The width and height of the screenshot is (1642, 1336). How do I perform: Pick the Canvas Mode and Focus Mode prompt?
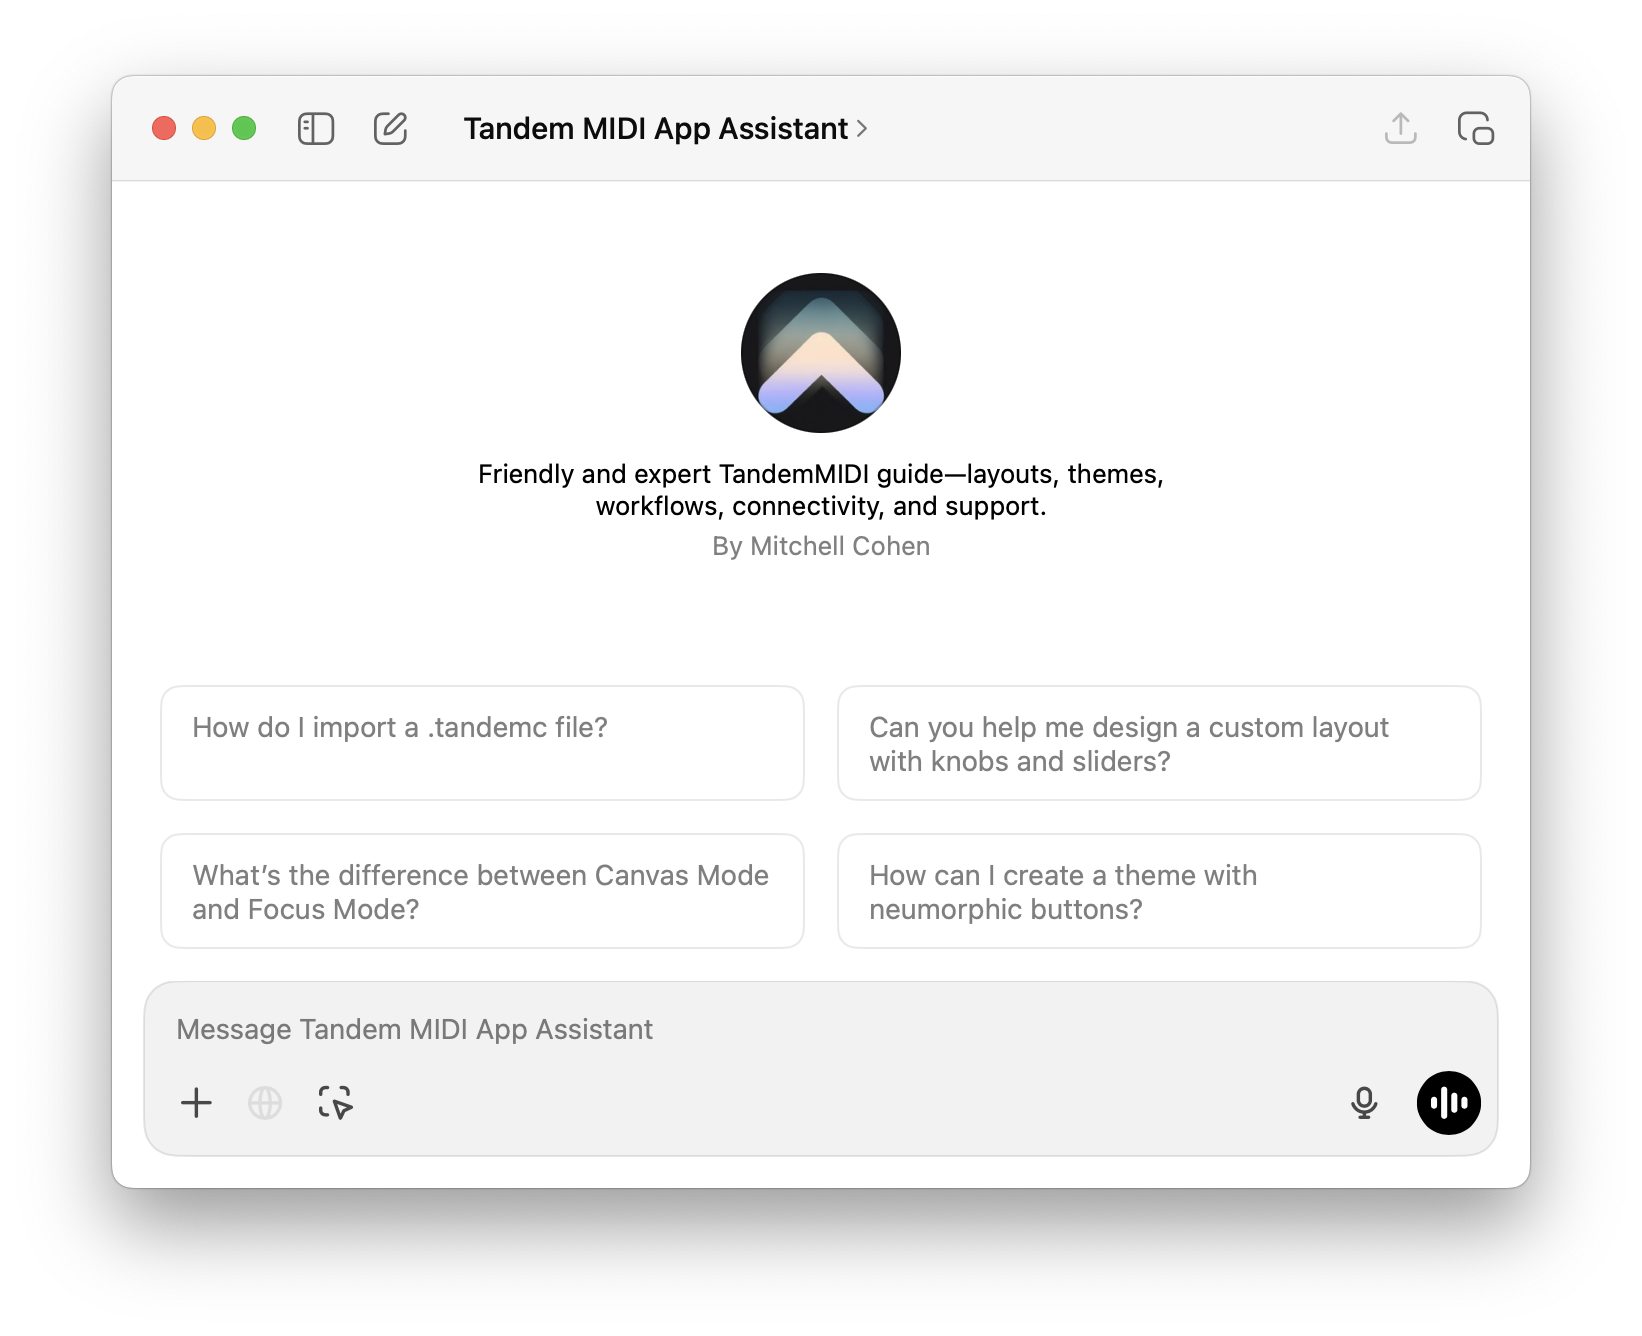point(482,891)
